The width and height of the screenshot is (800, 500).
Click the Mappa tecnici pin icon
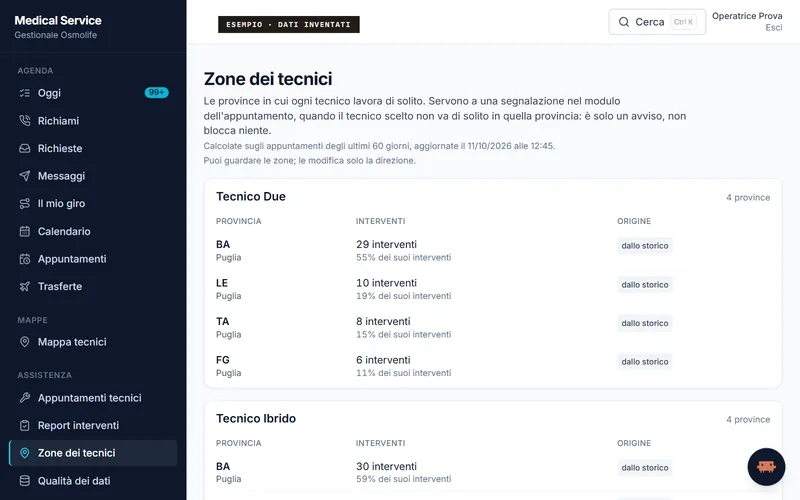click(24, 342)
